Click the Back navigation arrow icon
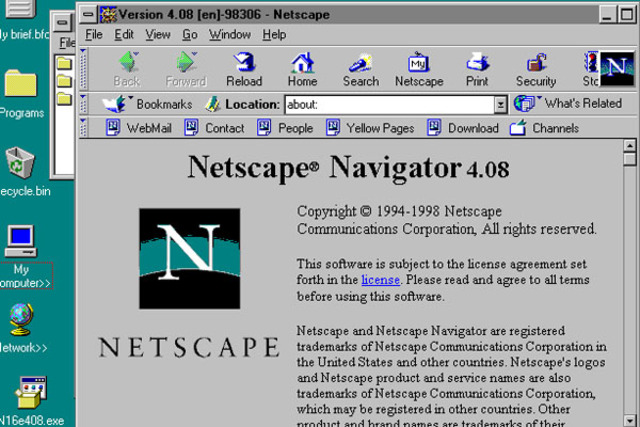Viewport: 640px width, 427px height. point(128,63)
